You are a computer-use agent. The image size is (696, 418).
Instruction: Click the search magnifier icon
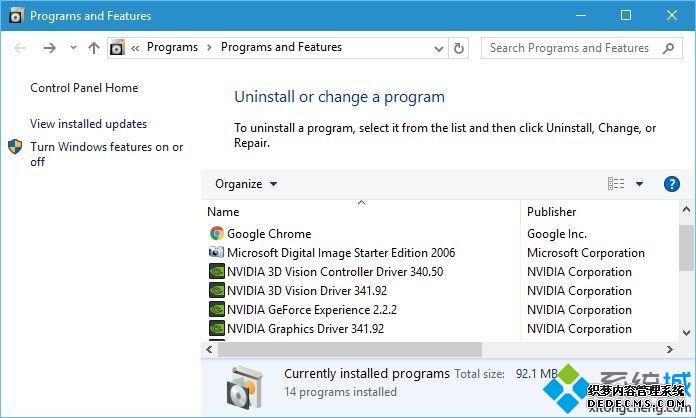click(x=668, y=48)
